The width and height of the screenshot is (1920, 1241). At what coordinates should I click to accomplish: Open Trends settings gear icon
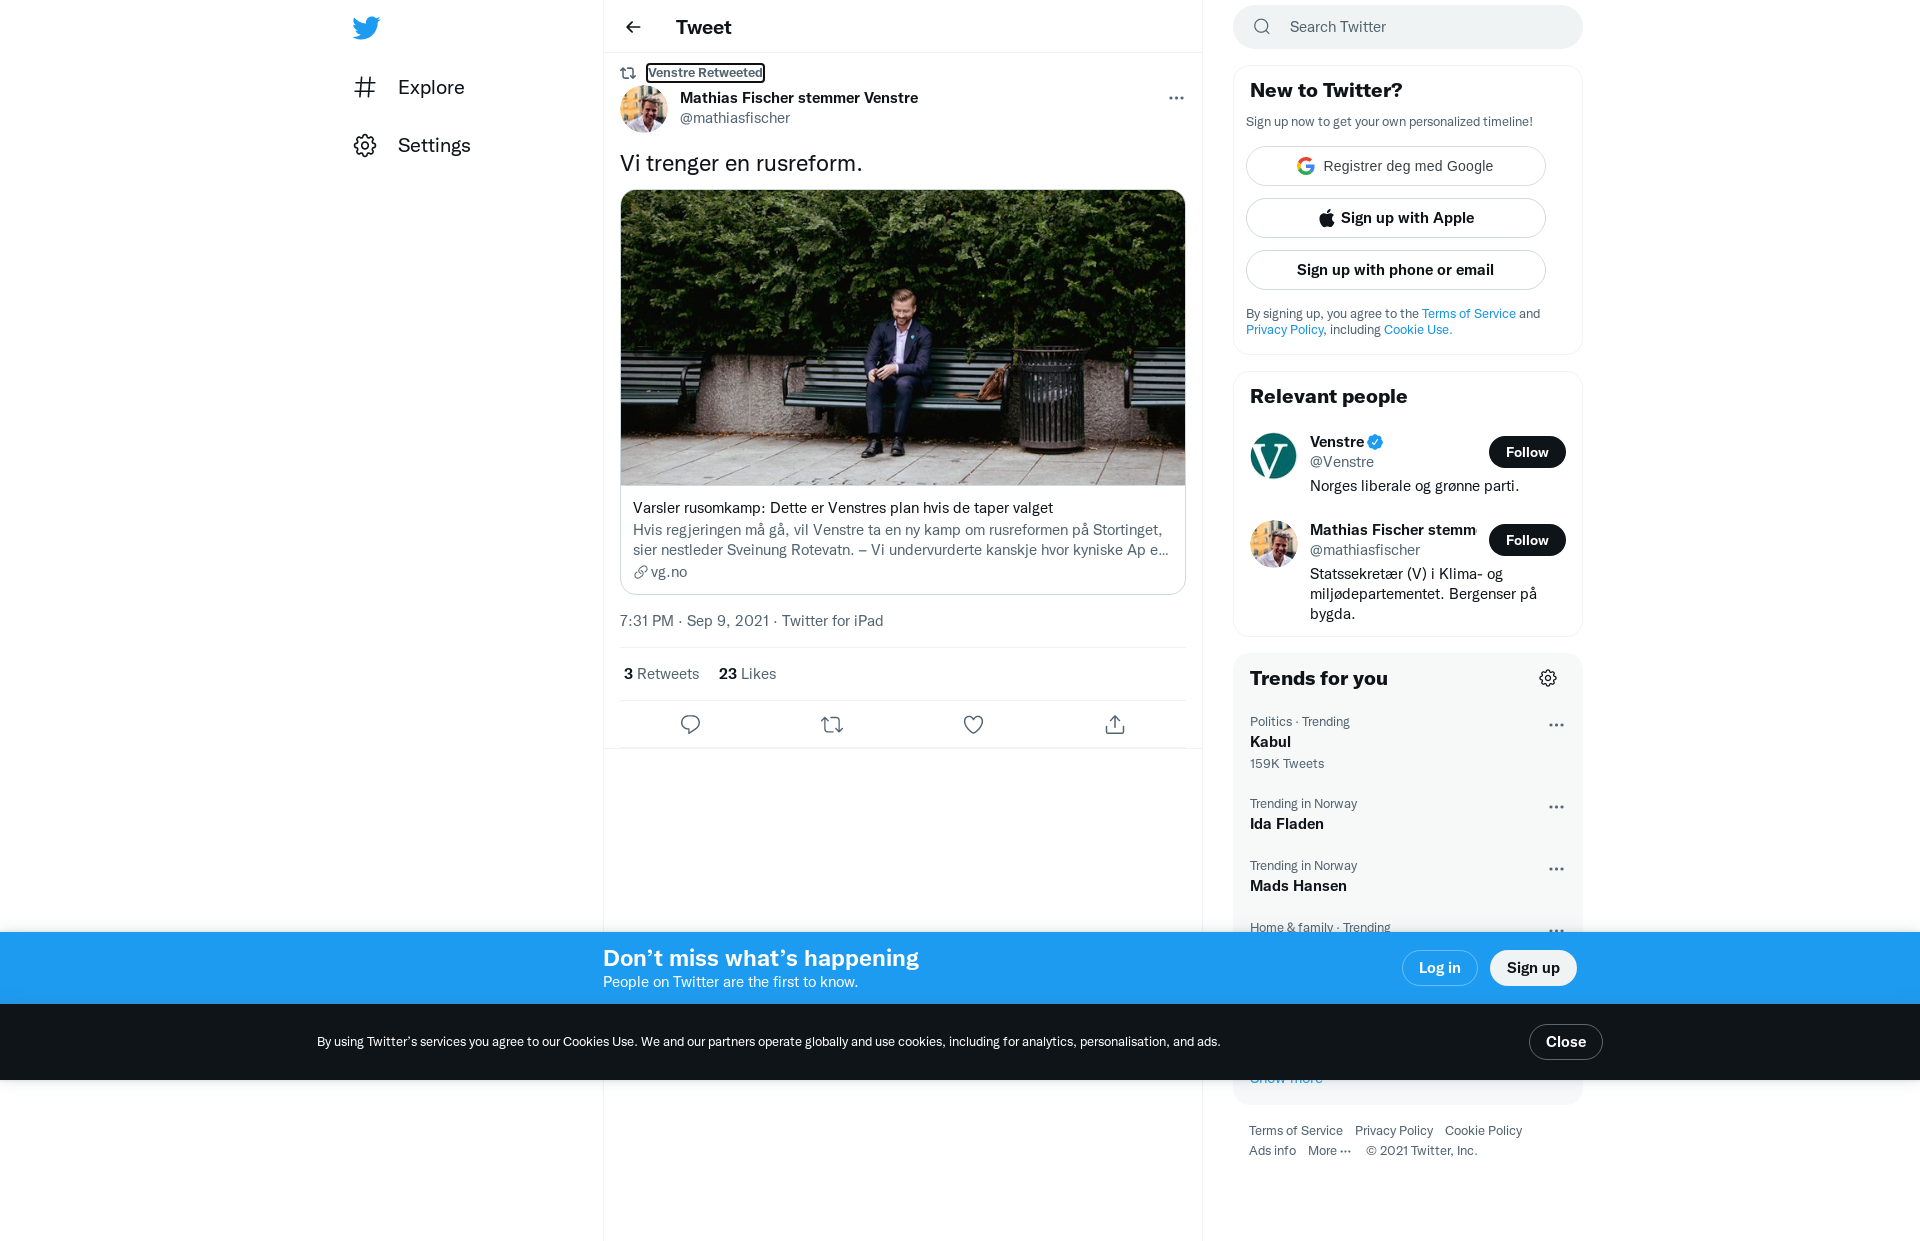1548,678
